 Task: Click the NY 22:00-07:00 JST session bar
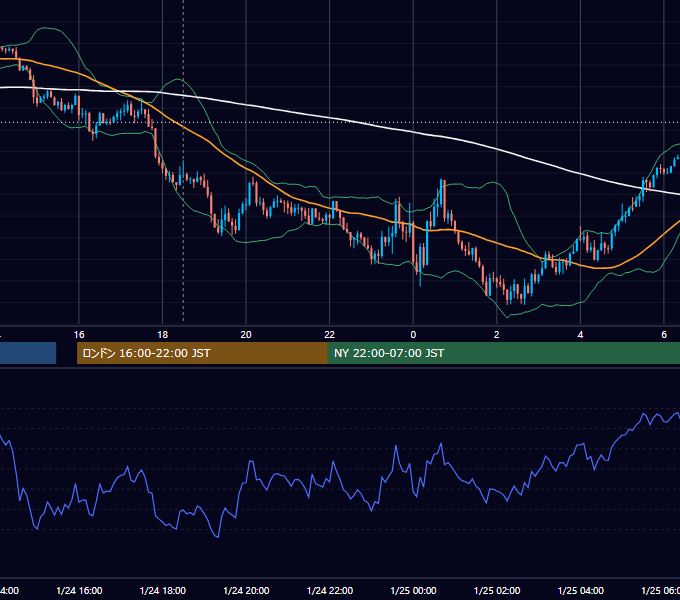(x=504, y=353)
